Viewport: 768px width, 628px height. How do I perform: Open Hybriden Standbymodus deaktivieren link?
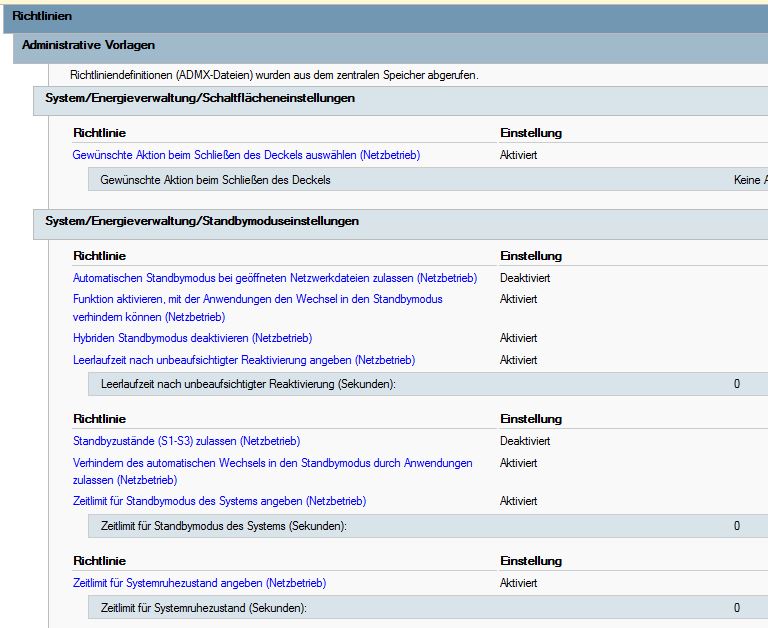point(192,338)
